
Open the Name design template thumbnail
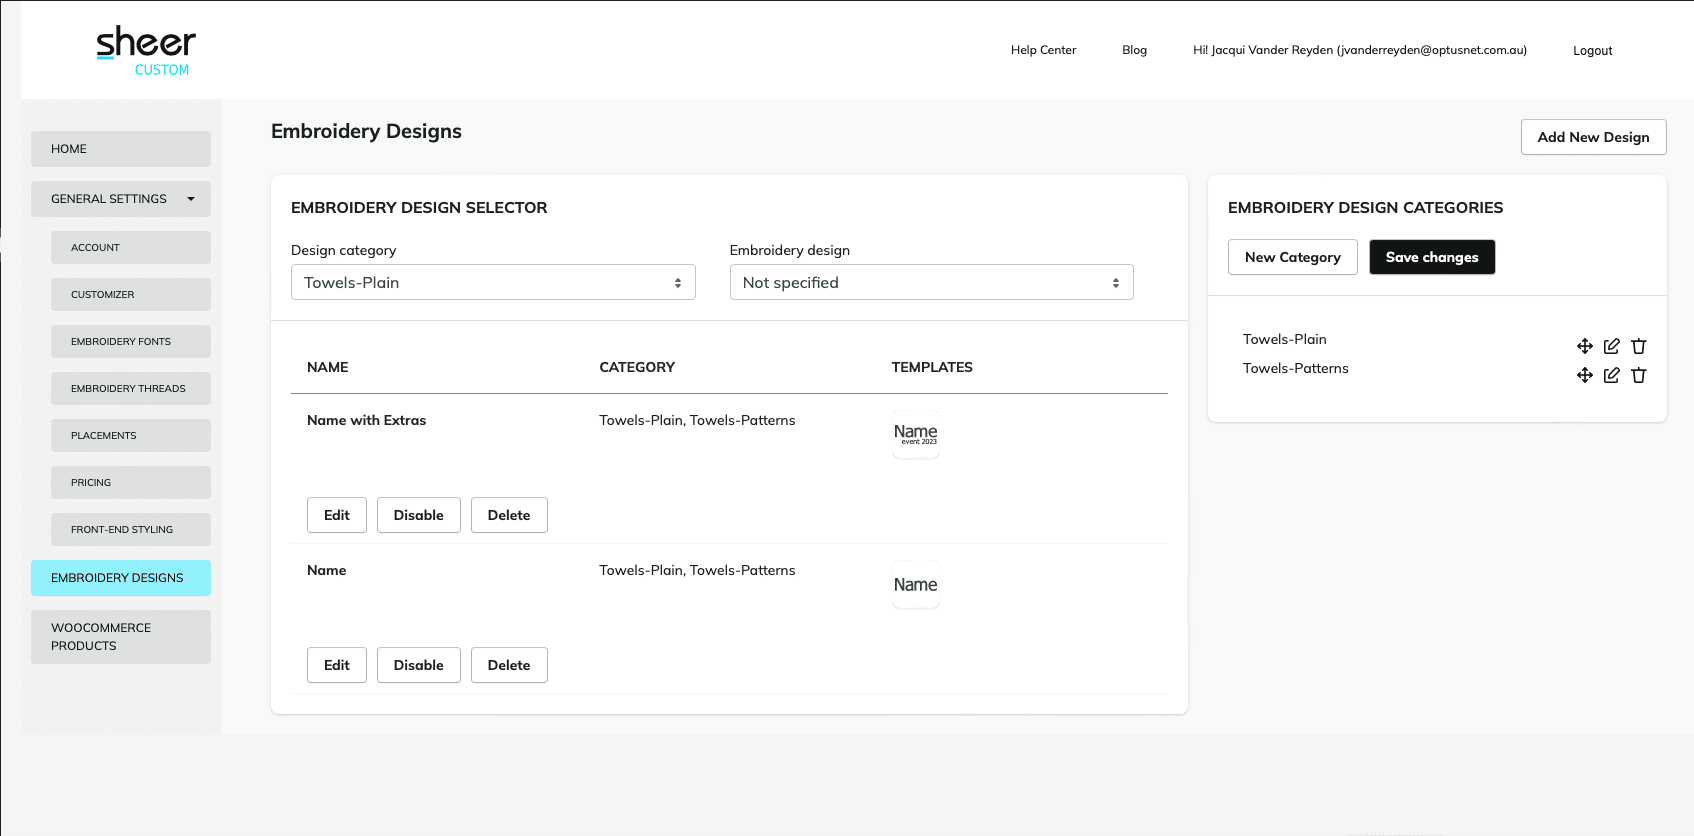(x=915, y=585)
